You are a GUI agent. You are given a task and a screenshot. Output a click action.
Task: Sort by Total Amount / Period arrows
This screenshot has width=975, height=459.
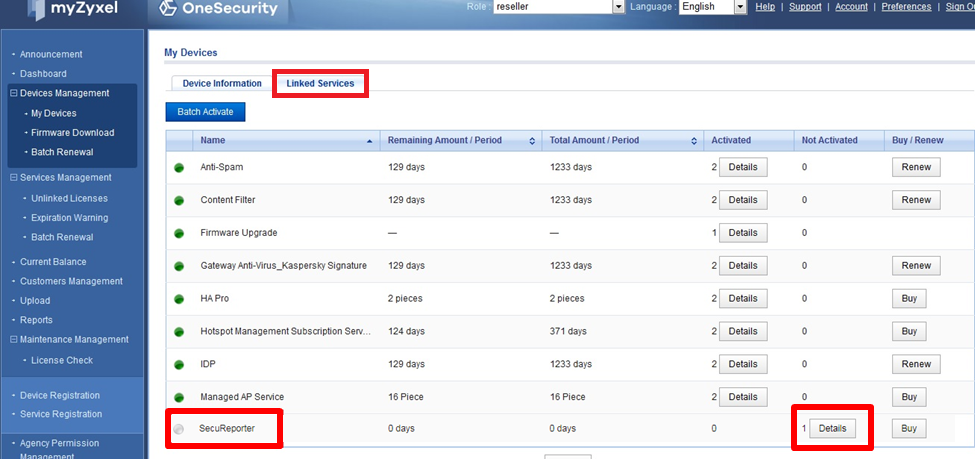[694, 141]
